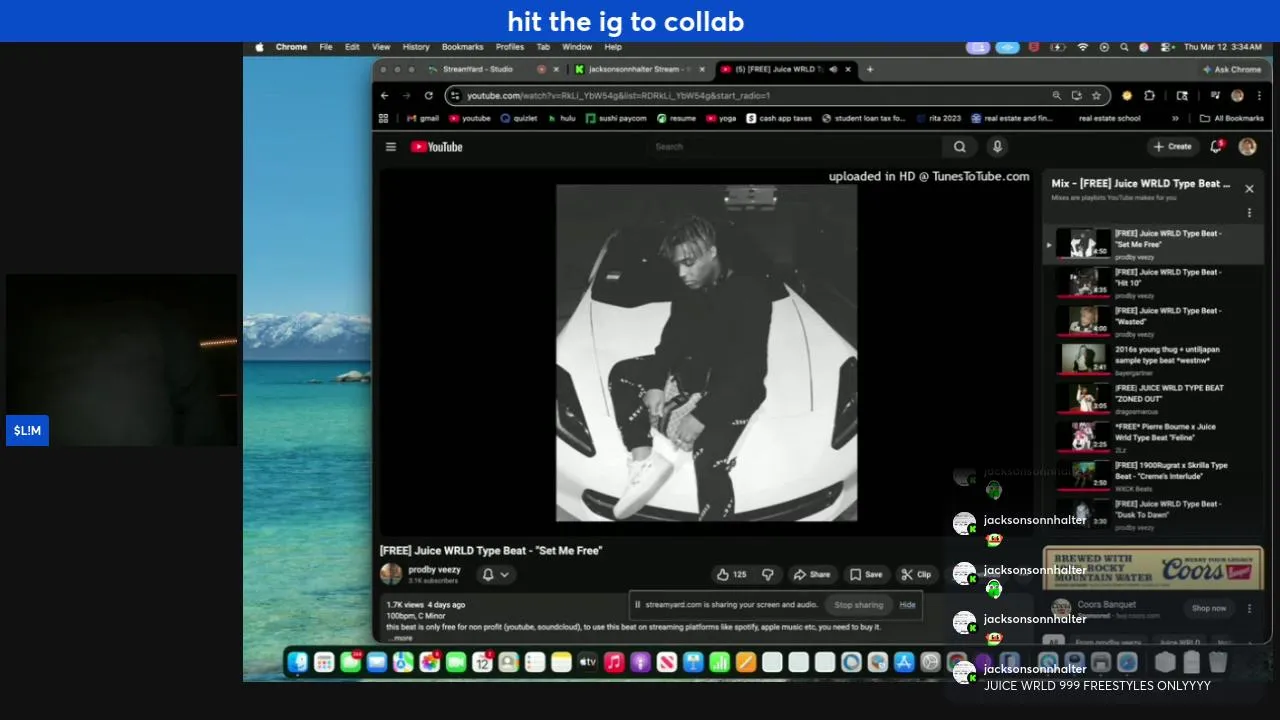
Task: Play "Hit 10" from the Mix list
Action: click(x=1151, y=283)
